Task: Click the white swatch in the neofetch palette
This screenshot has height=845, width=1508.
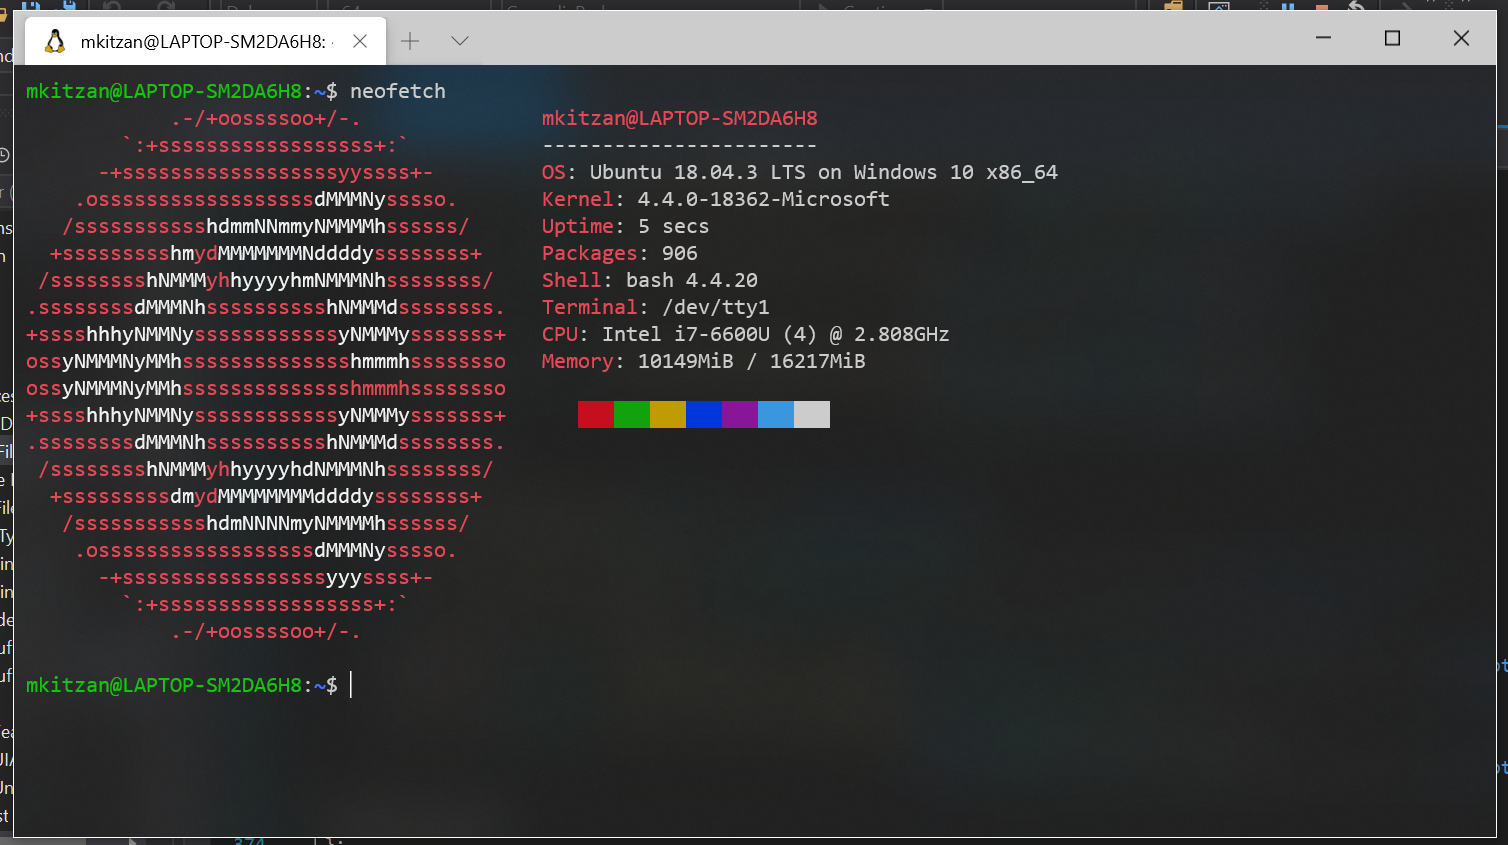Action: tap(811, 414)
